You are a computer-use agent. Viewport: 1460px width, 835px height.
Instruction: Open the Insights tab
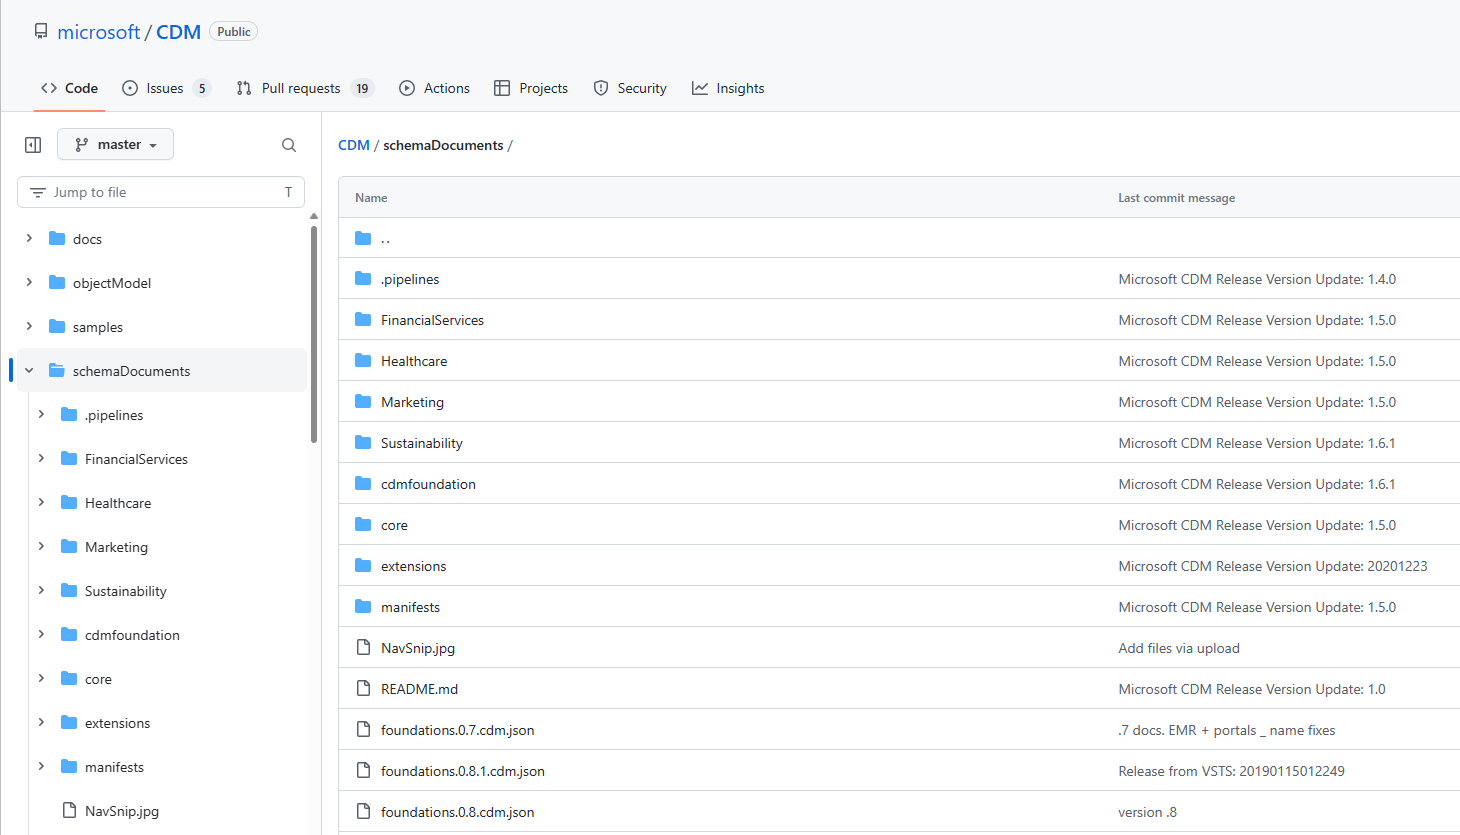point(728,88)
